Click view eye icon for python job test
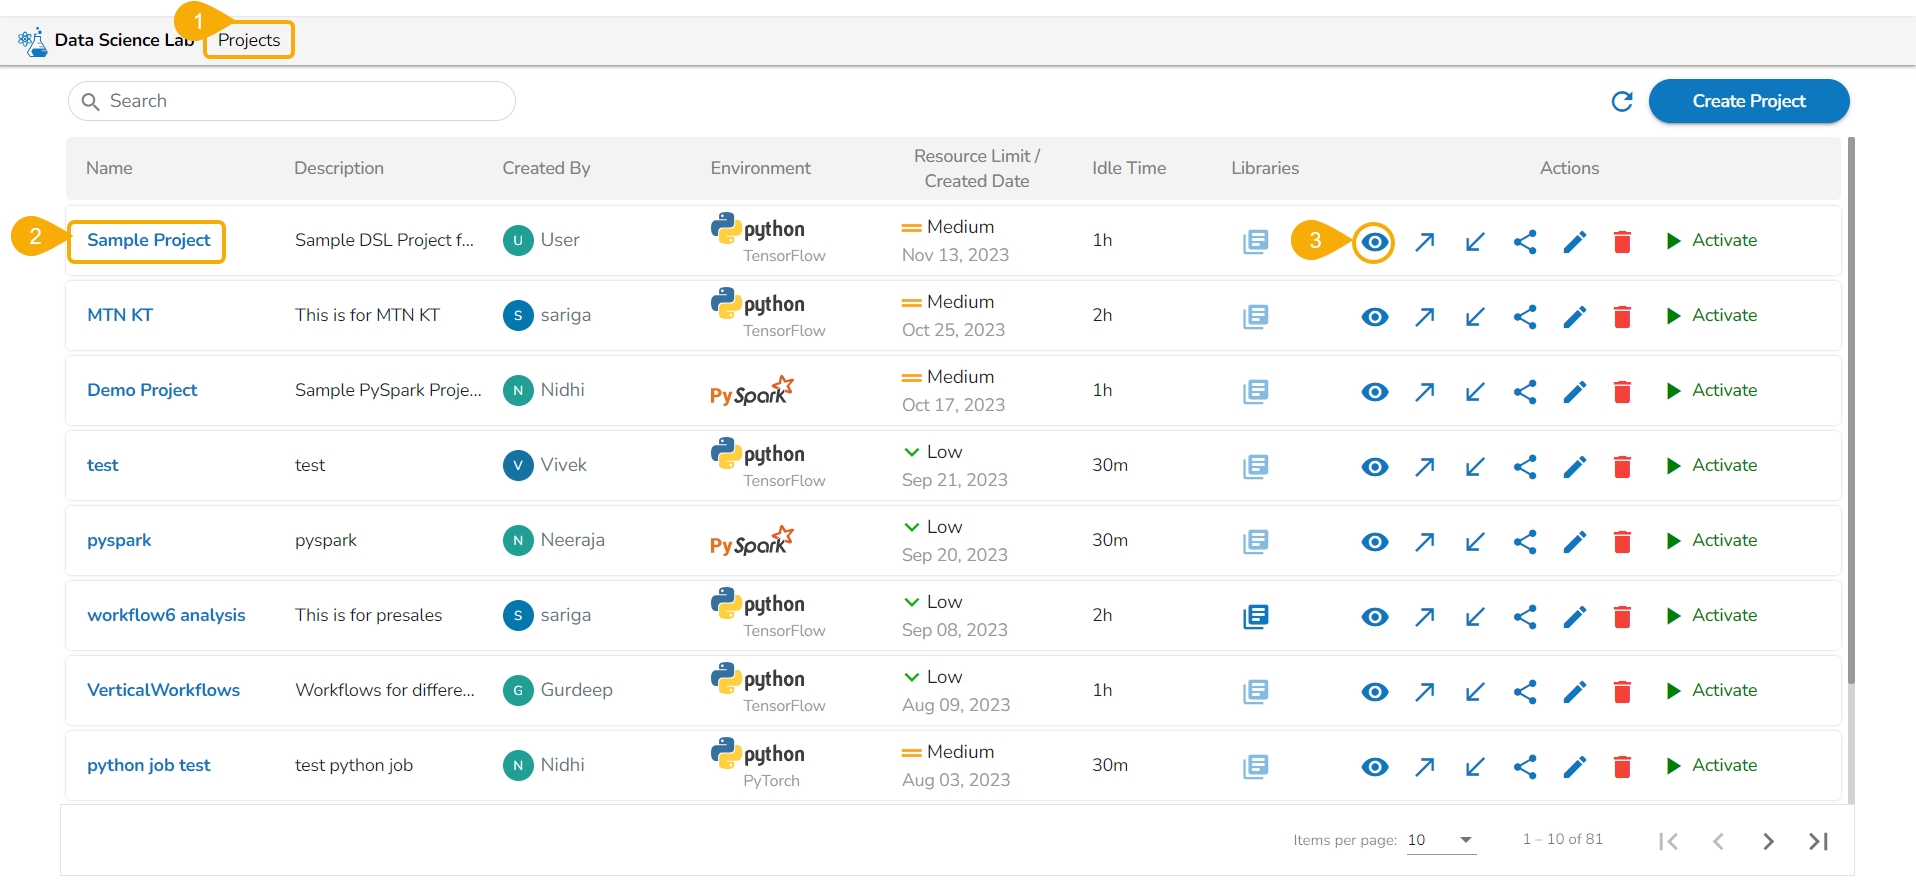Image resolution: width=1916 pixels, height=890 pixels. (1374, 767)
